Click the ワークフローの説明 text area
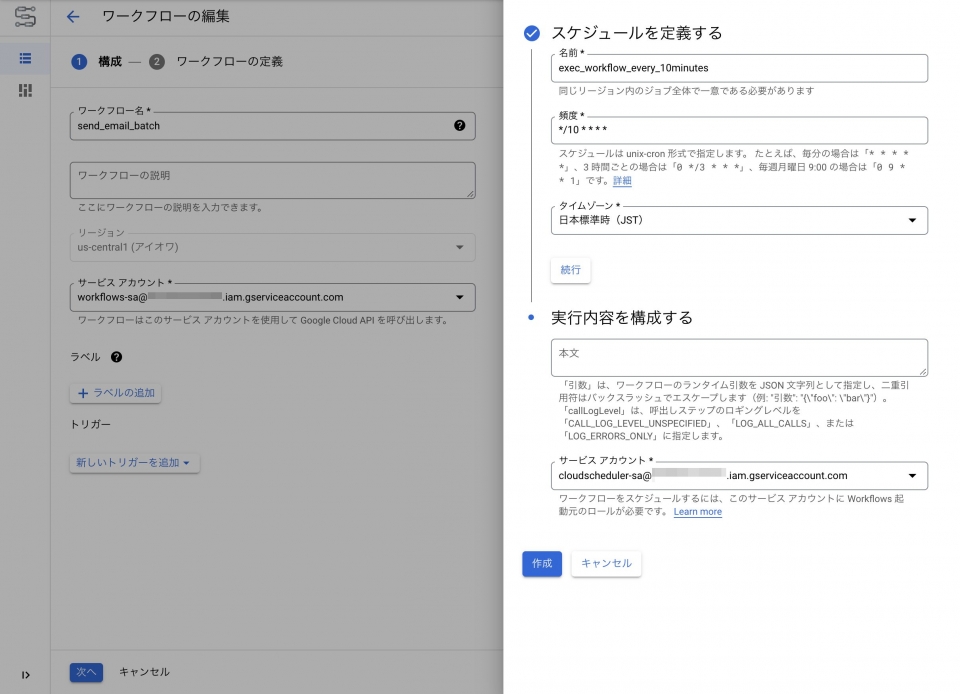 (272, 181)
